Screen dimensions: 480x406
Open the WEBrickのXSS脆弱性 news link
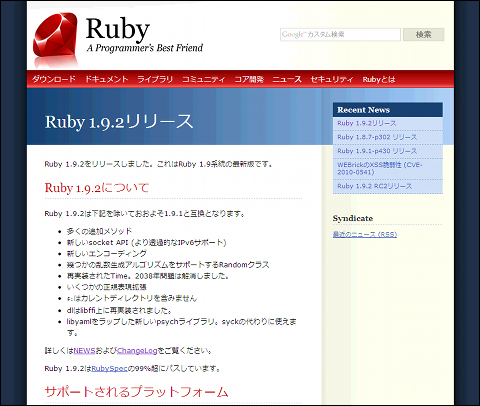point(380,168)
